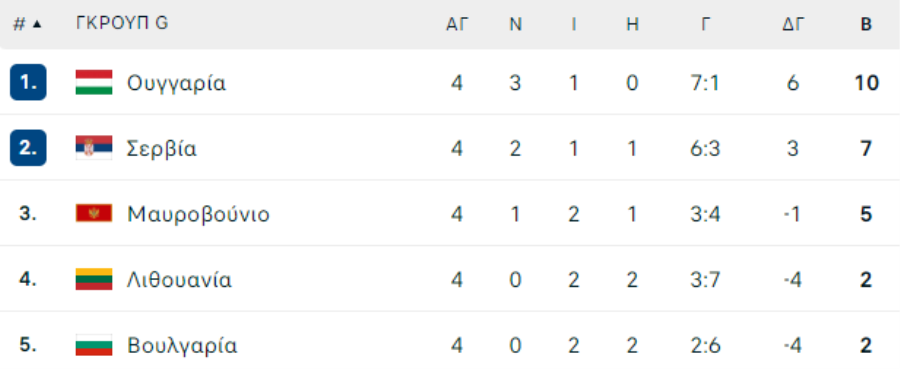Sort by the ΑΓ column header
The width and height of the screenshot is (900, 369).
(x=457, y=25)
